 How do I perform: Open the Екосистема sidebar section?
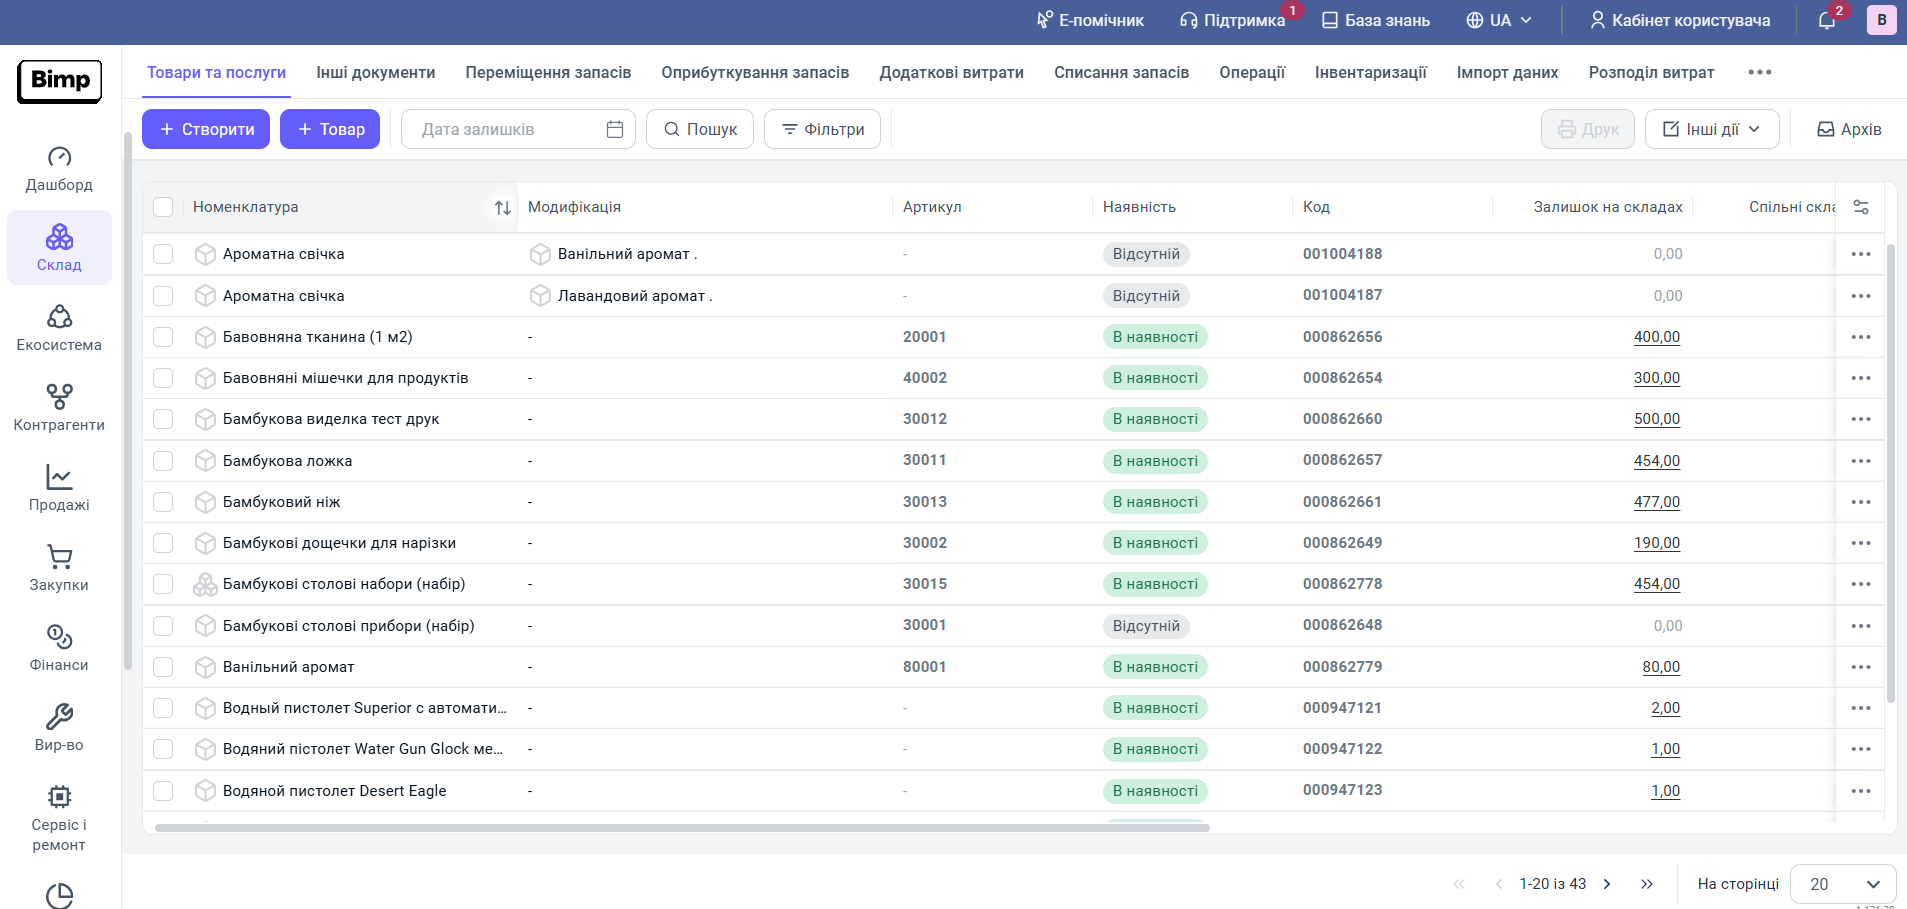(x=59, y=329)
